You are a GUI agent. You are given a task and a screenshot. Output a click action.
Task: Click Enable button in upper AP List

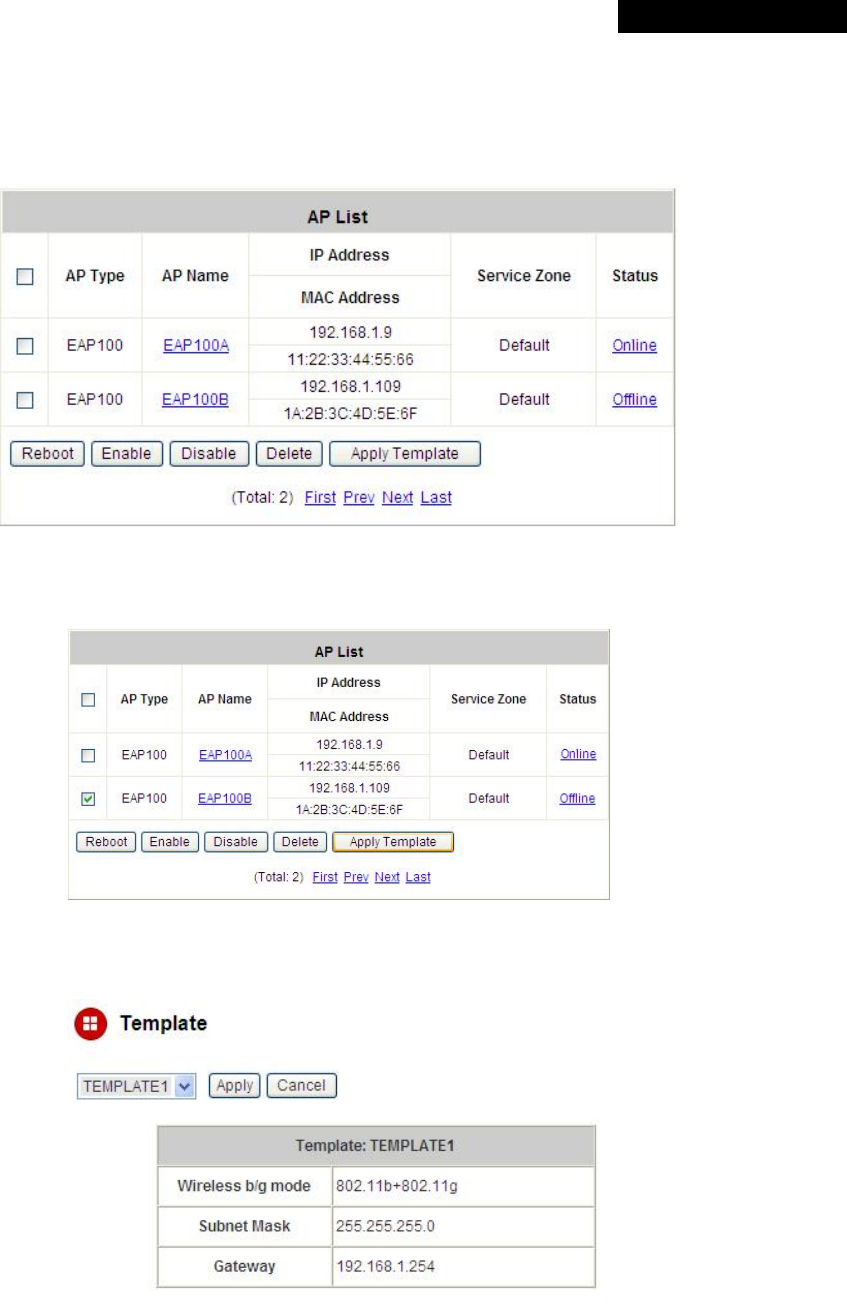(x=127, y=454)
